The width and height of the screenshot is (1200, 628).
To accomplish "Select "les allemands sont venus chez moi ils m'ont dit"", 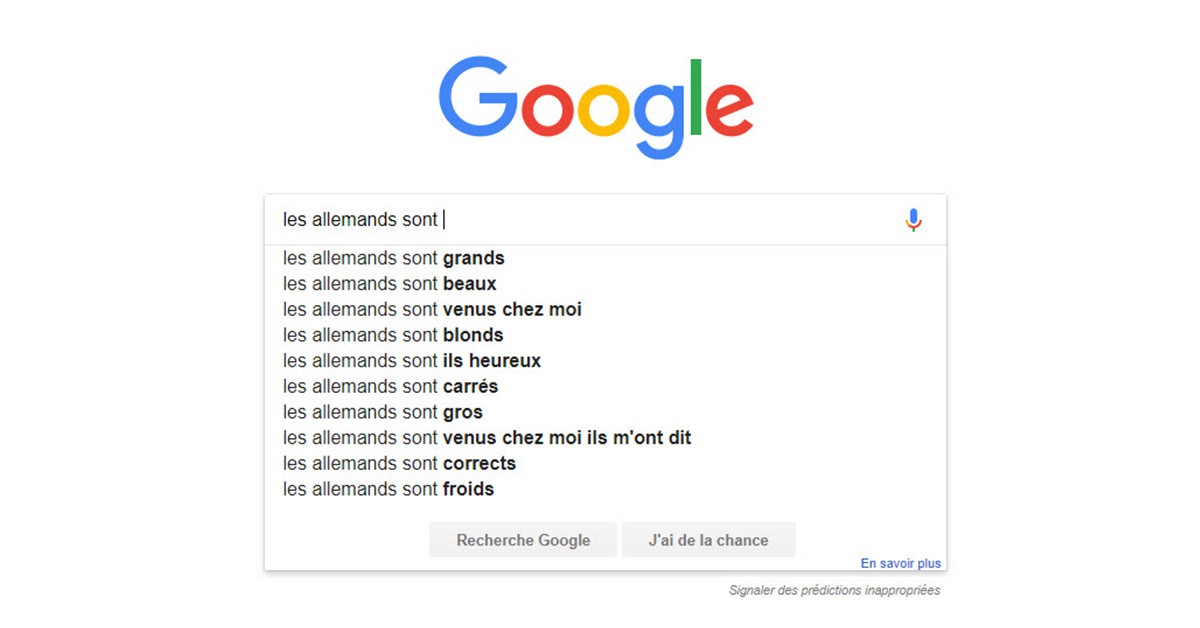I will click(x=487, y=437).
